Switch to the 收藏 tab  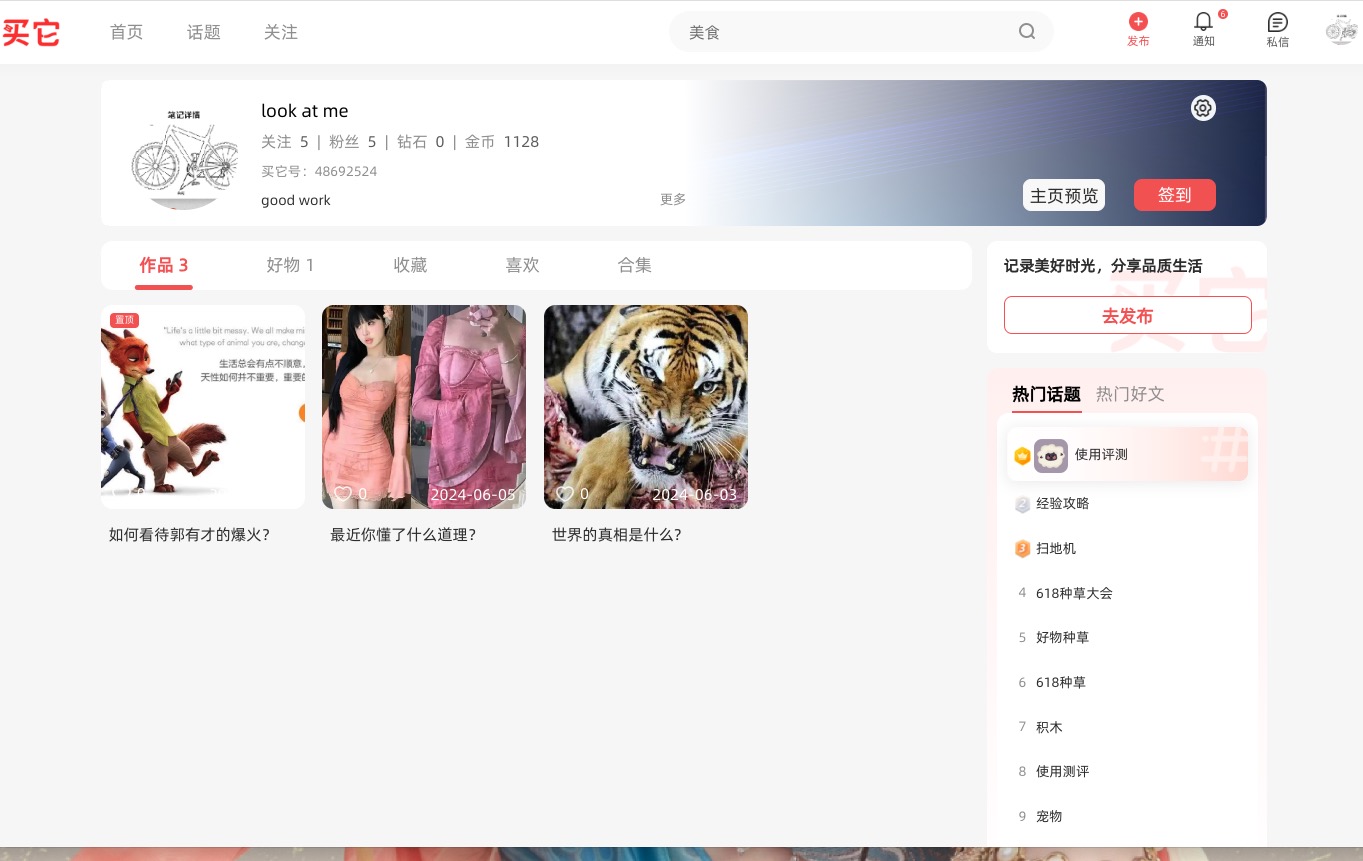tap(410, 265)
